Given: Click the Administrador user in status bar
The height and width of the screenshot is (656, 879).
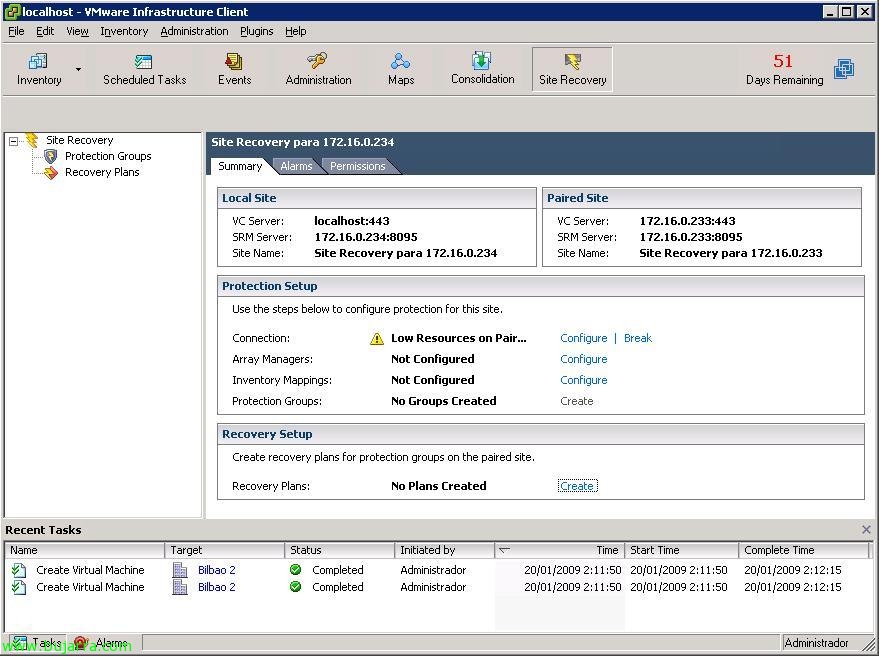Looking at the screenshot, I should tap(816, 643).
